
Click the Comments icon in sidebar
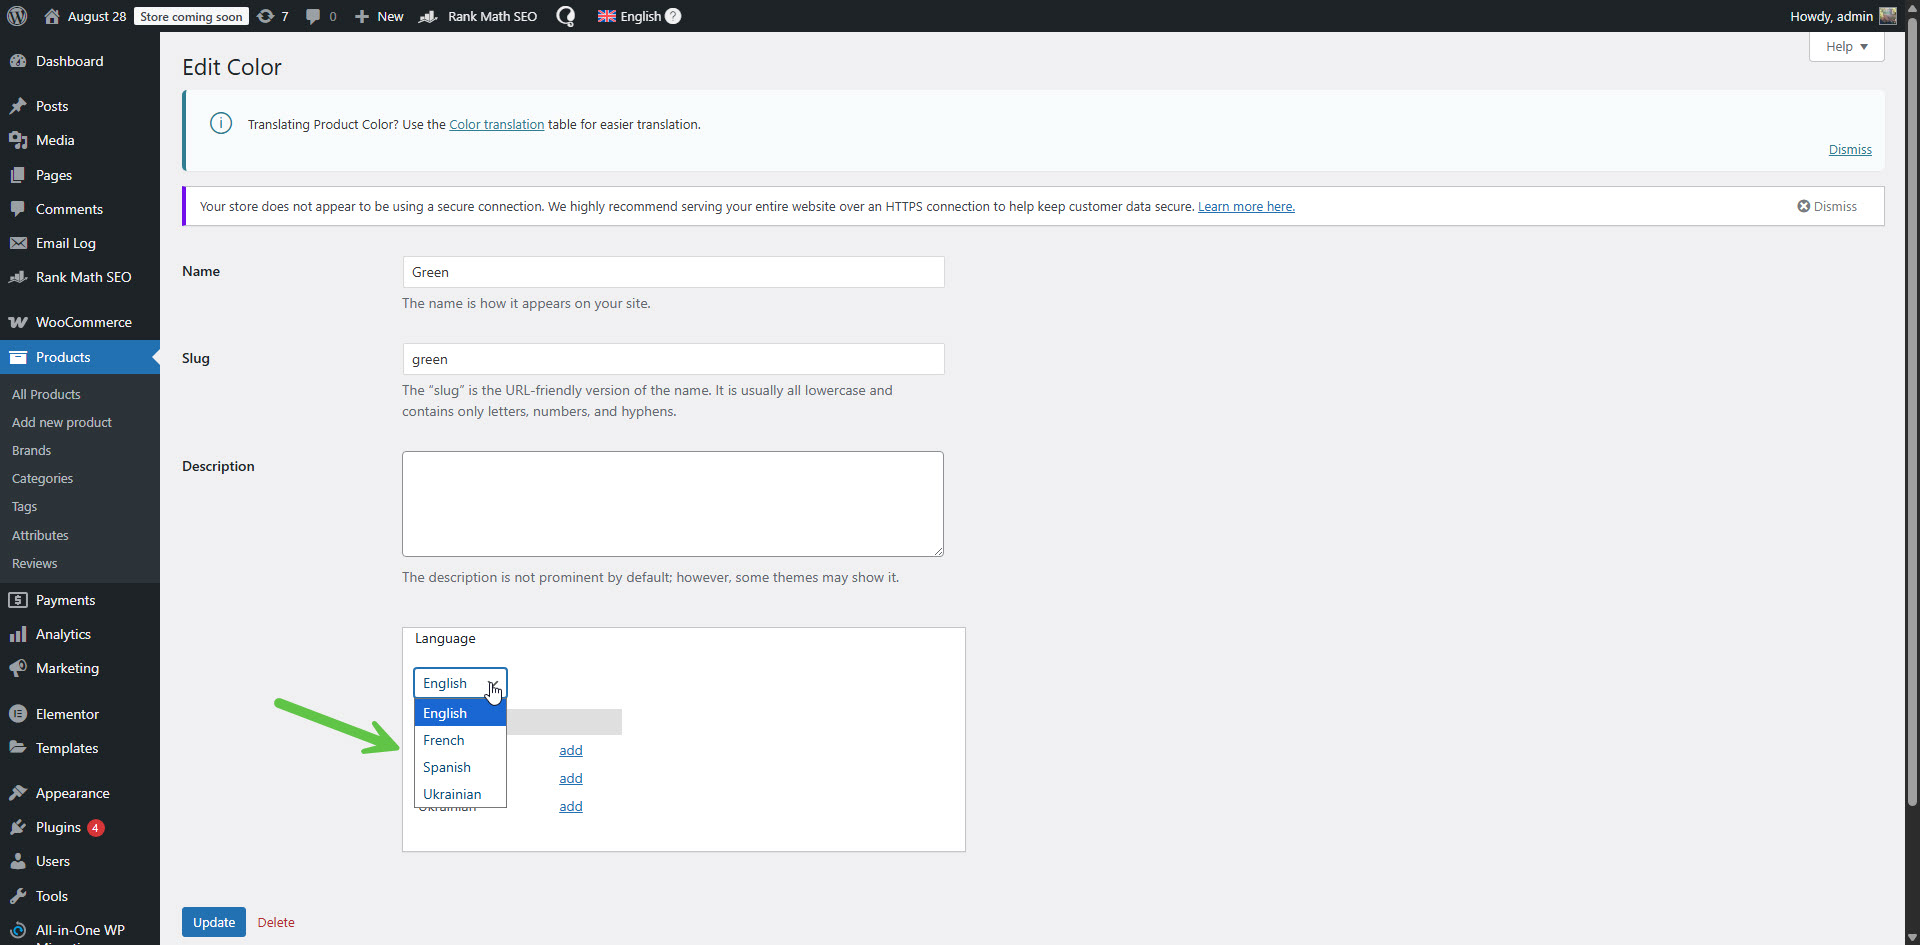[18, 209]
